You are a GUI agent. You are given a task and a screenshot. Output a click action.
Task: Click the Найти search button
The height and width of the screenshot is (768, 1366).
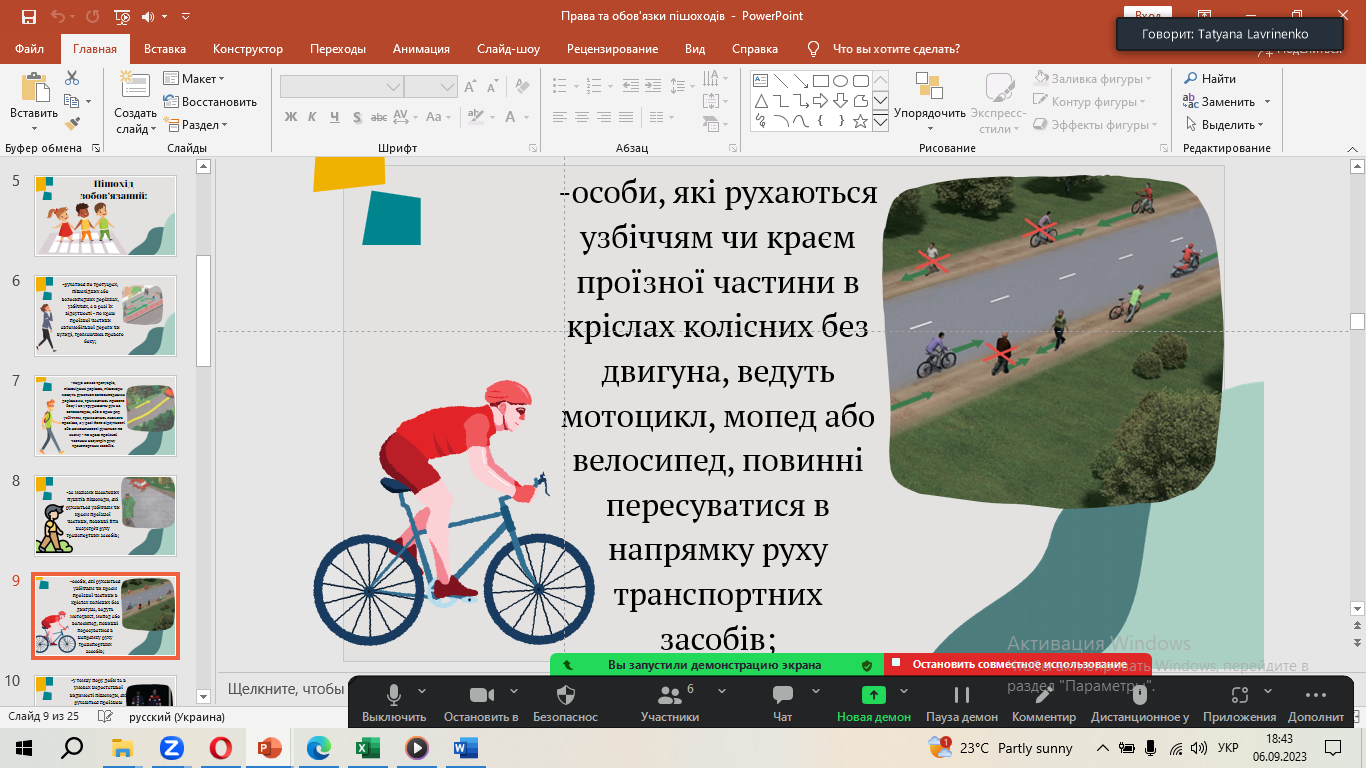pos(1210,78)
